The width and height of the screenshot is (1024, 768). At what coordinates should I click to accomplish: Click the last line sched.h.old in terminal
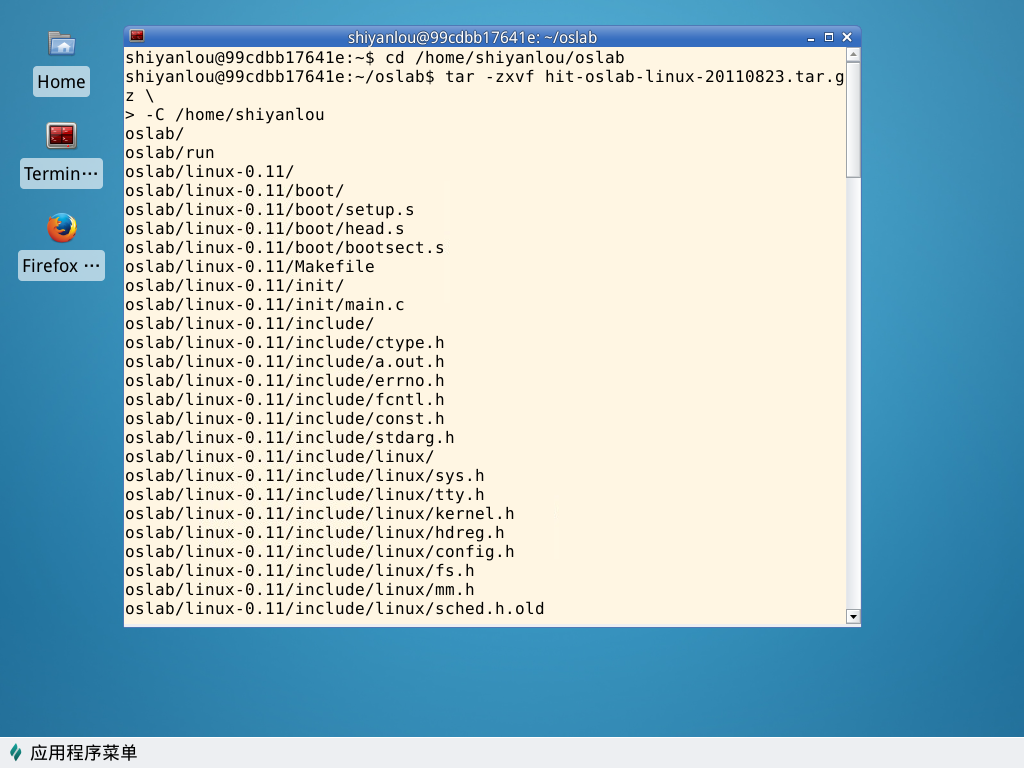click(x=335, y=609)
